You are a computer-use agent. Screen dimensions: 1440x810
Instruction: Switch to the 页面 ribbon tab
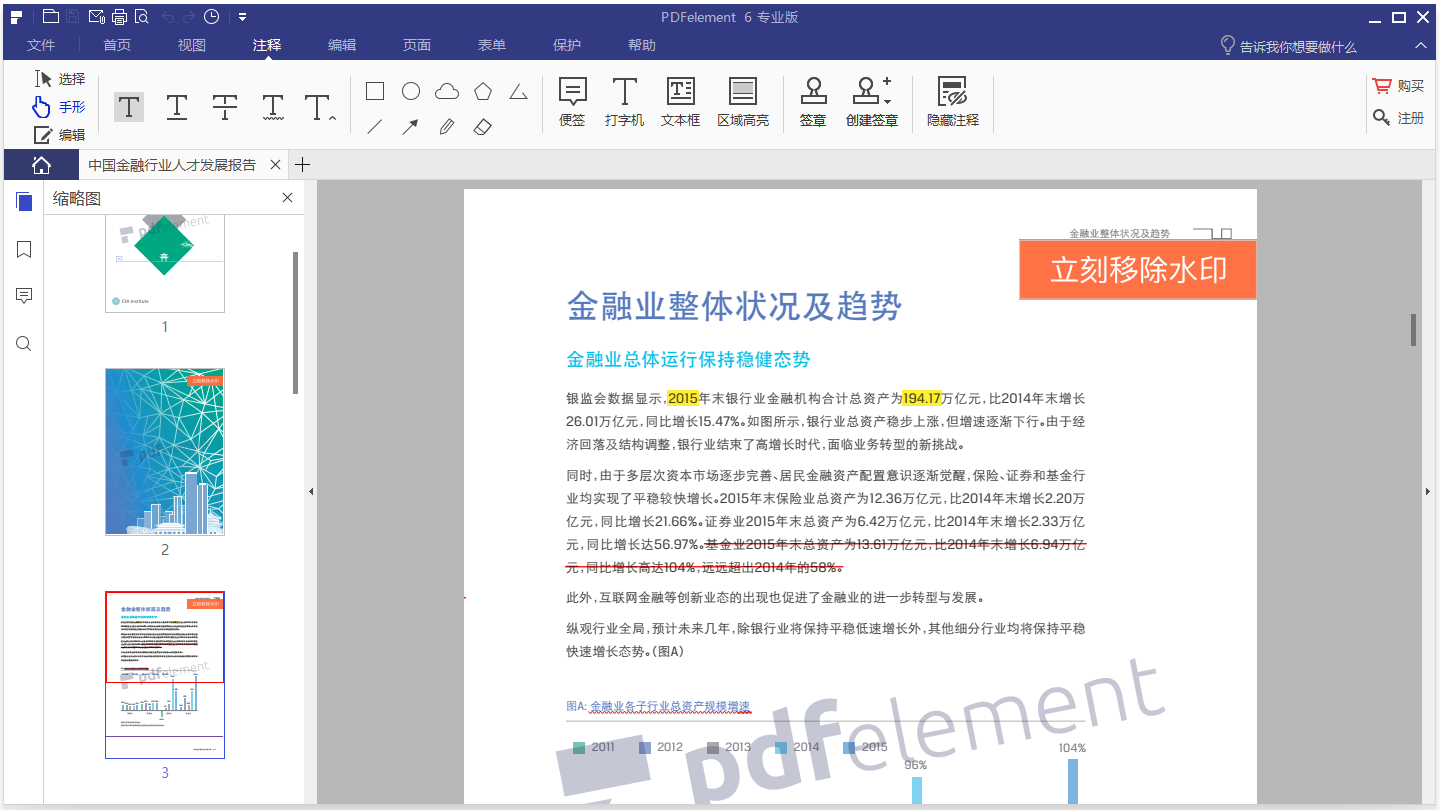(x=417, y=45)
